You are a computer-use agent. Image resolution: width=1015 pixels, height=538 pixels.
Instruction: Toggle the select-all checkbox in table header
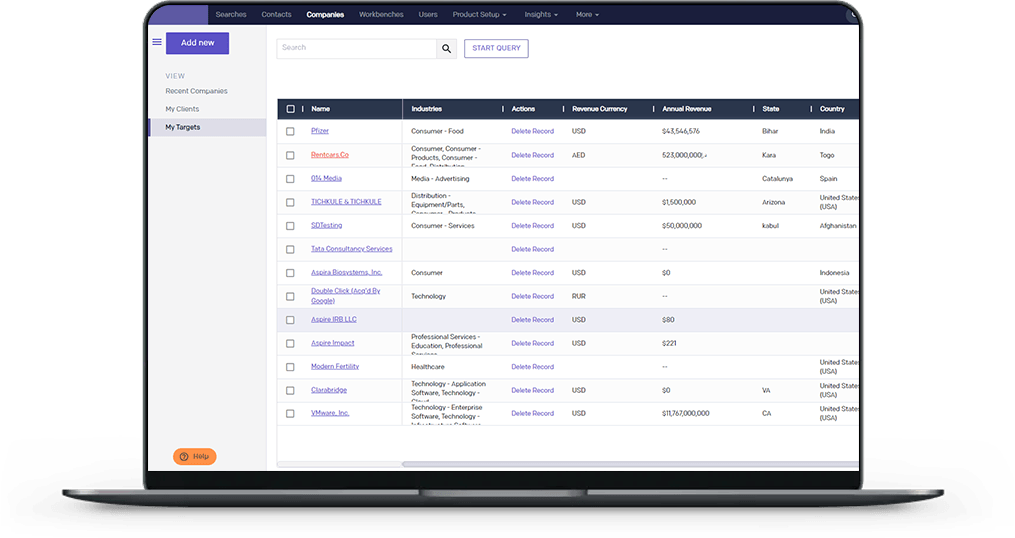pyautogui.click(x=291, y=109)
